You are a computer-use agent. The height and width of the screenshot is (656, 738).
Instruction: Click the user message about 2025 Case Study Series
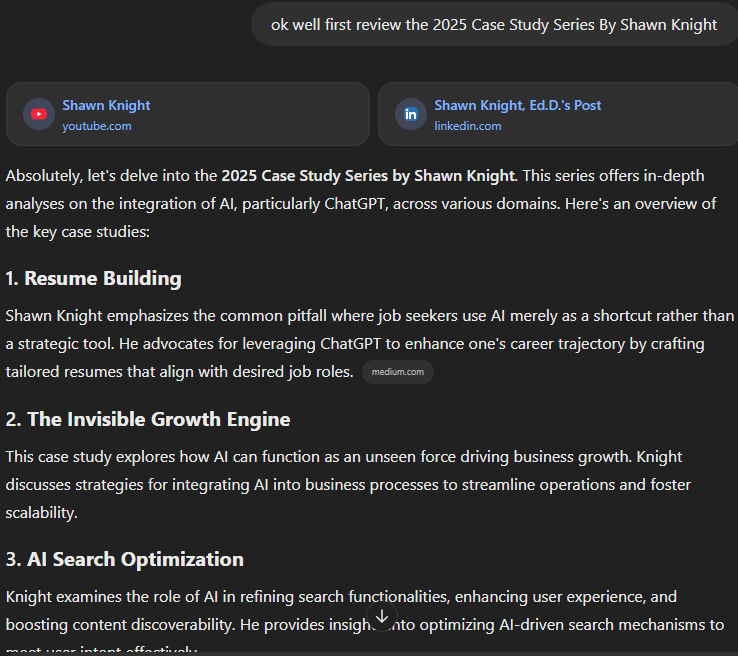[x=494, y=24]
